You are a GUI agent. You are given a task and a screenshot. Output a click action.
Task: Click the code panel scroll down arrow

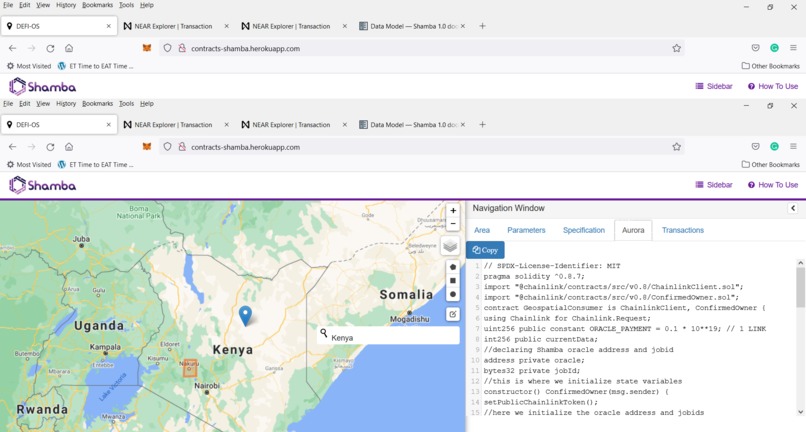pos(800,412)
